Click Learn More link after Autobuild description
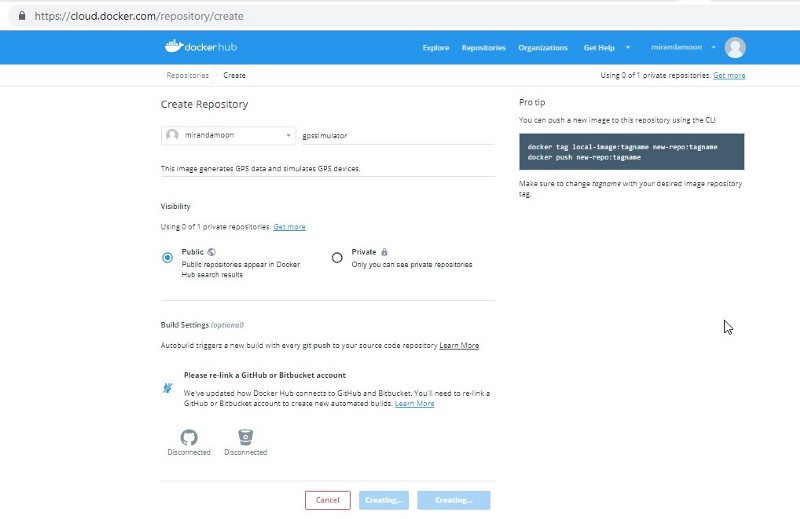 pos(459,345)
